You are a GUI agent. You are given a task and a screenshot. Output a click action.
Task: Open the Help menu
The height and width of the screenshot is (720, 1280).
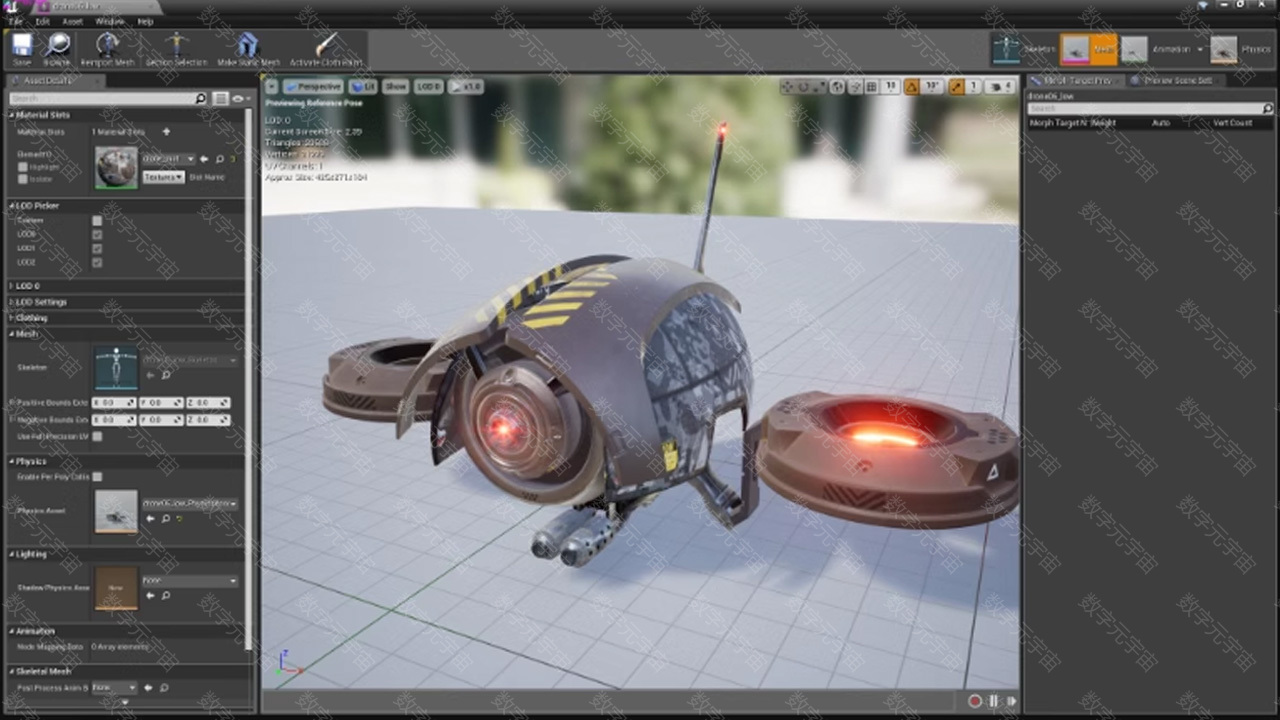coord(146,21)
